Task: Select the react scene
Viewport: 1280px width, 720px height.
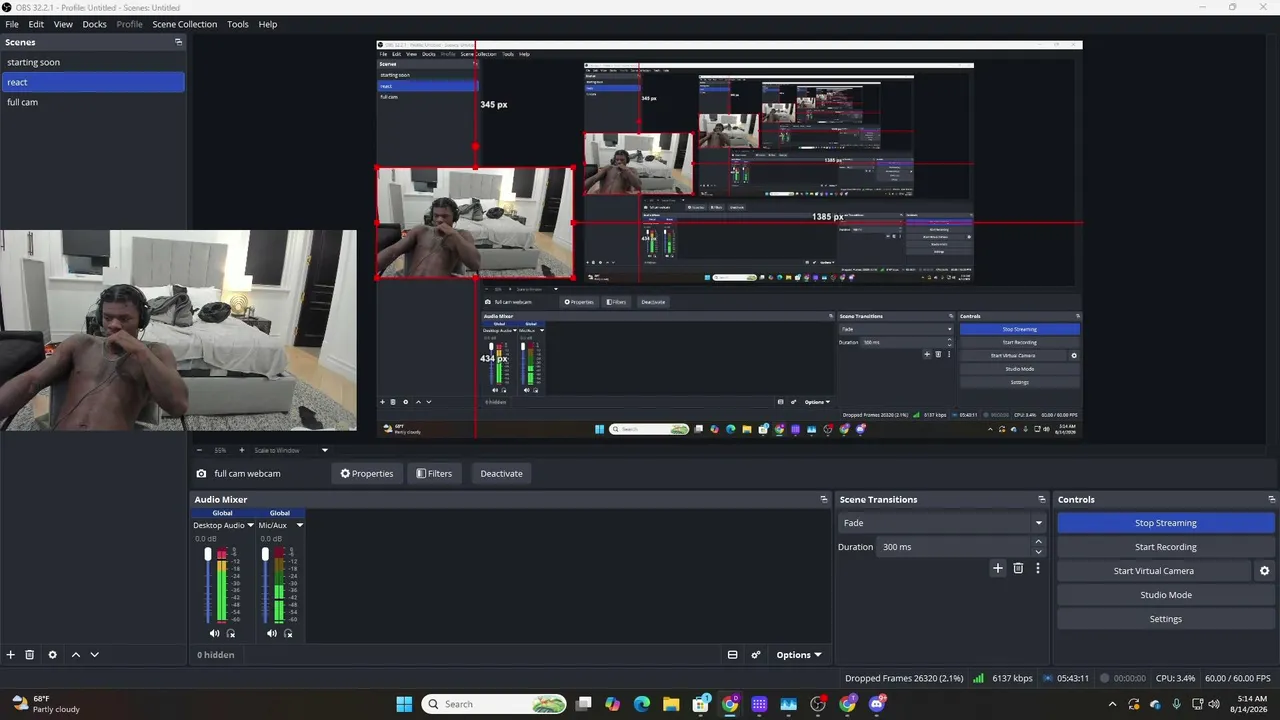Action: [x=93, y=82]
